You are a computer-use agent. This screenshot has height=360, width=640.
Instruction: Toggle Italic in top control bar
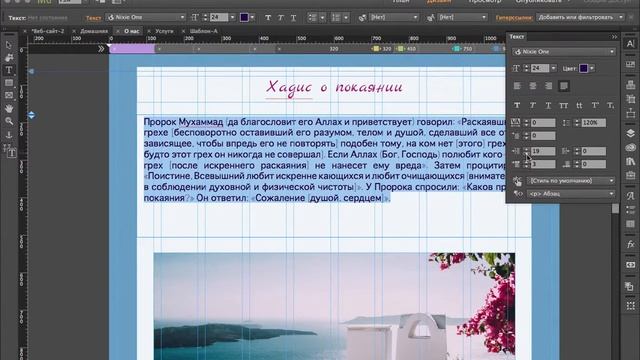point(280,18)
